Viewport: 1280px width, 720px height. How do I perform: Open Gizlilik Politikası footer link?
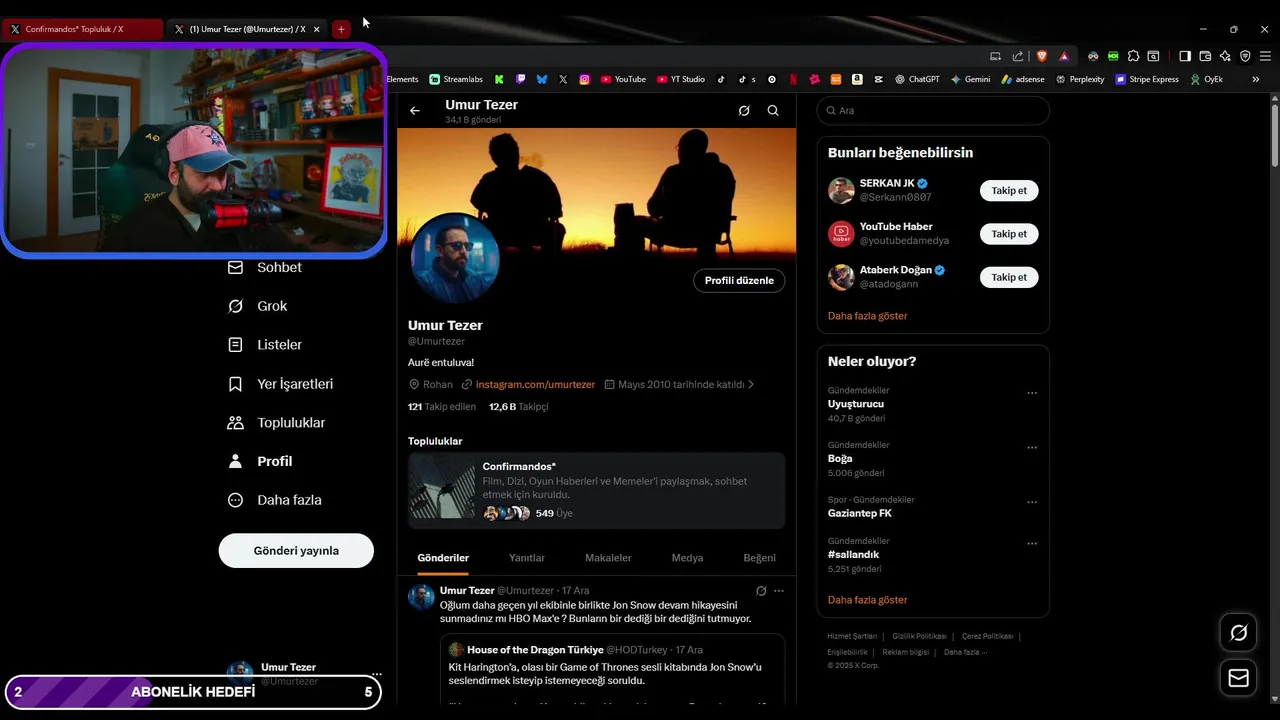tap(919, 637)
